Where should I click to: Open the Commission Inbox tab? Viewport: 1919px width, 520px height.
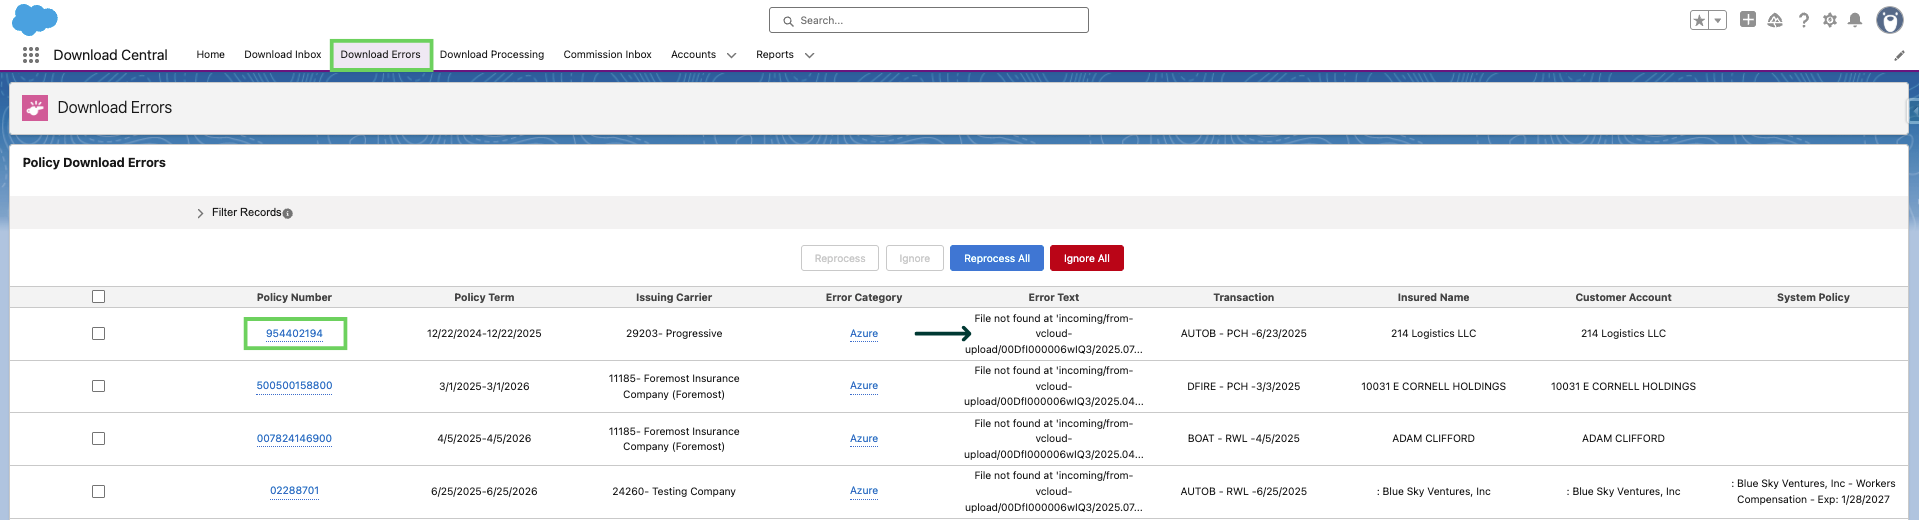coord(608,55)
